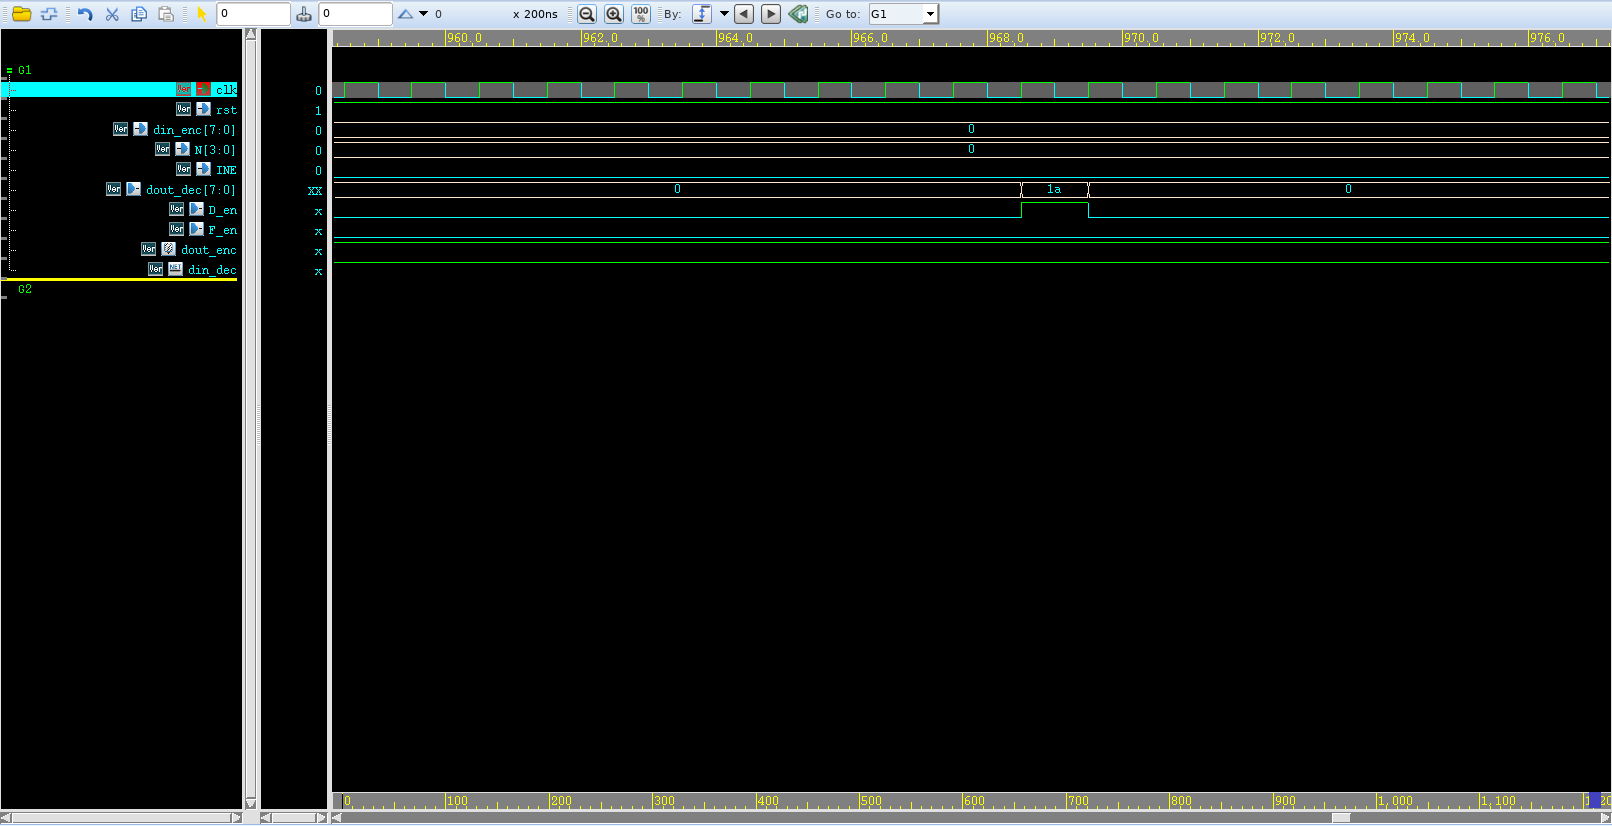Screen dimensions: 1612x826
Task: Open the delta dropdown arrow
Action: point(423,14)
